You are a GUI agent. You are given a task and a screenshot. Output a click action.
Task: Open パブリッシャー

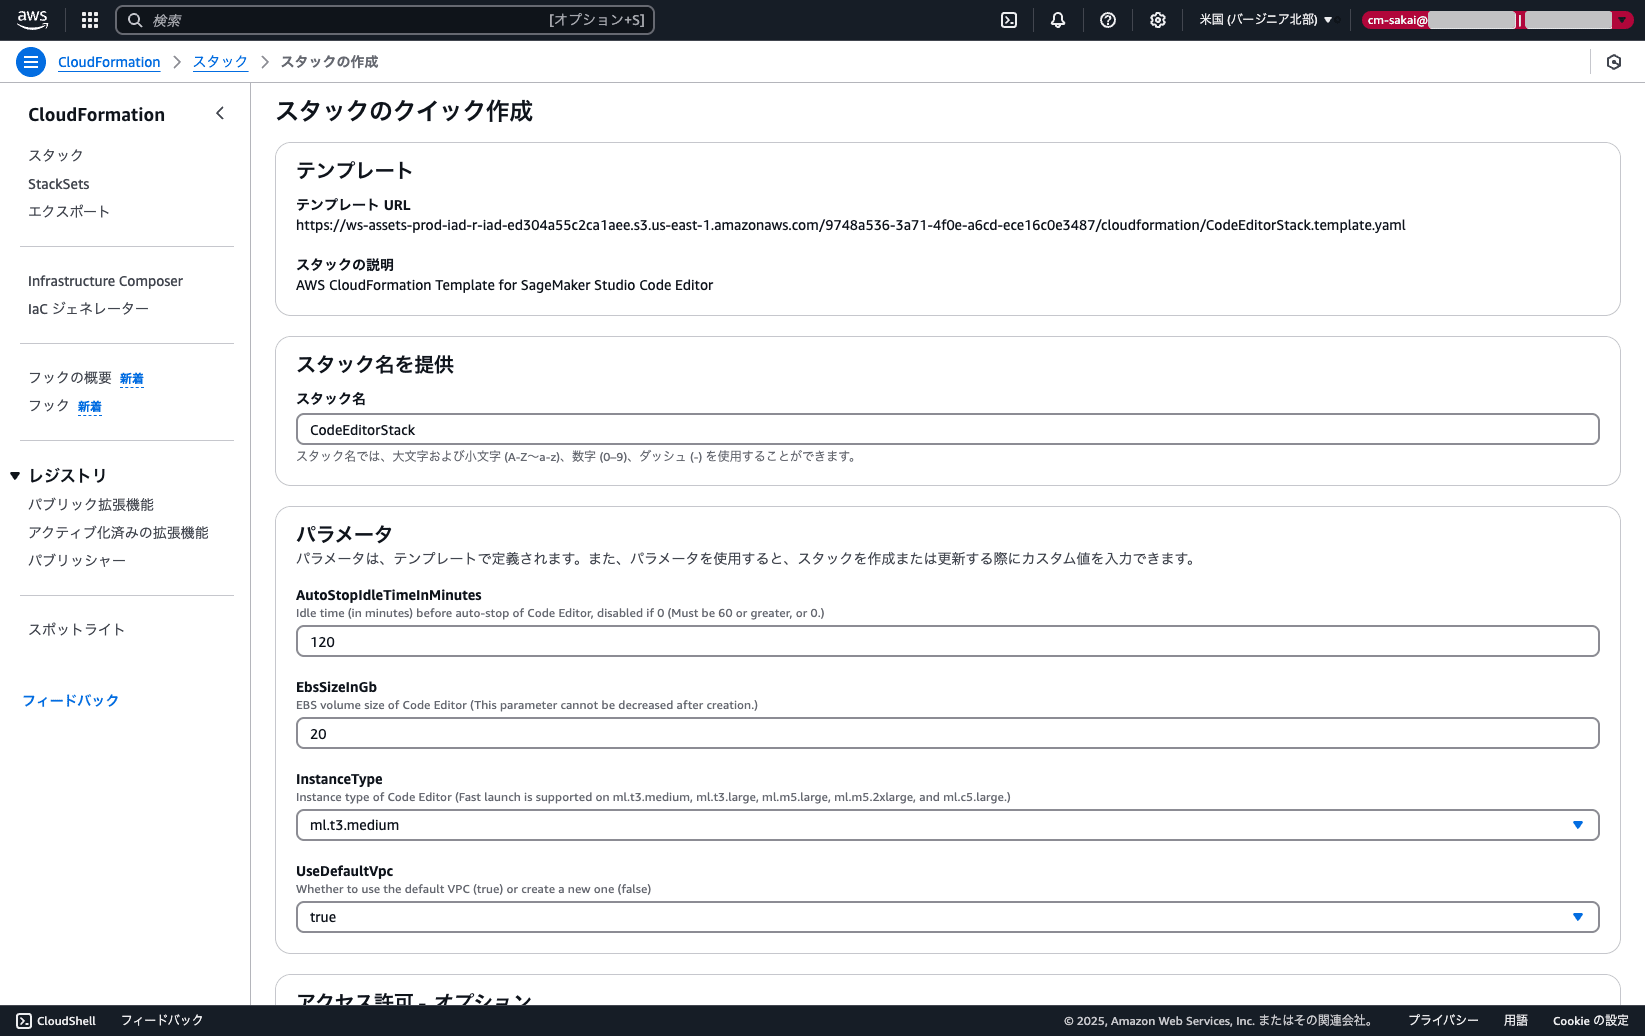coord(77,561)
